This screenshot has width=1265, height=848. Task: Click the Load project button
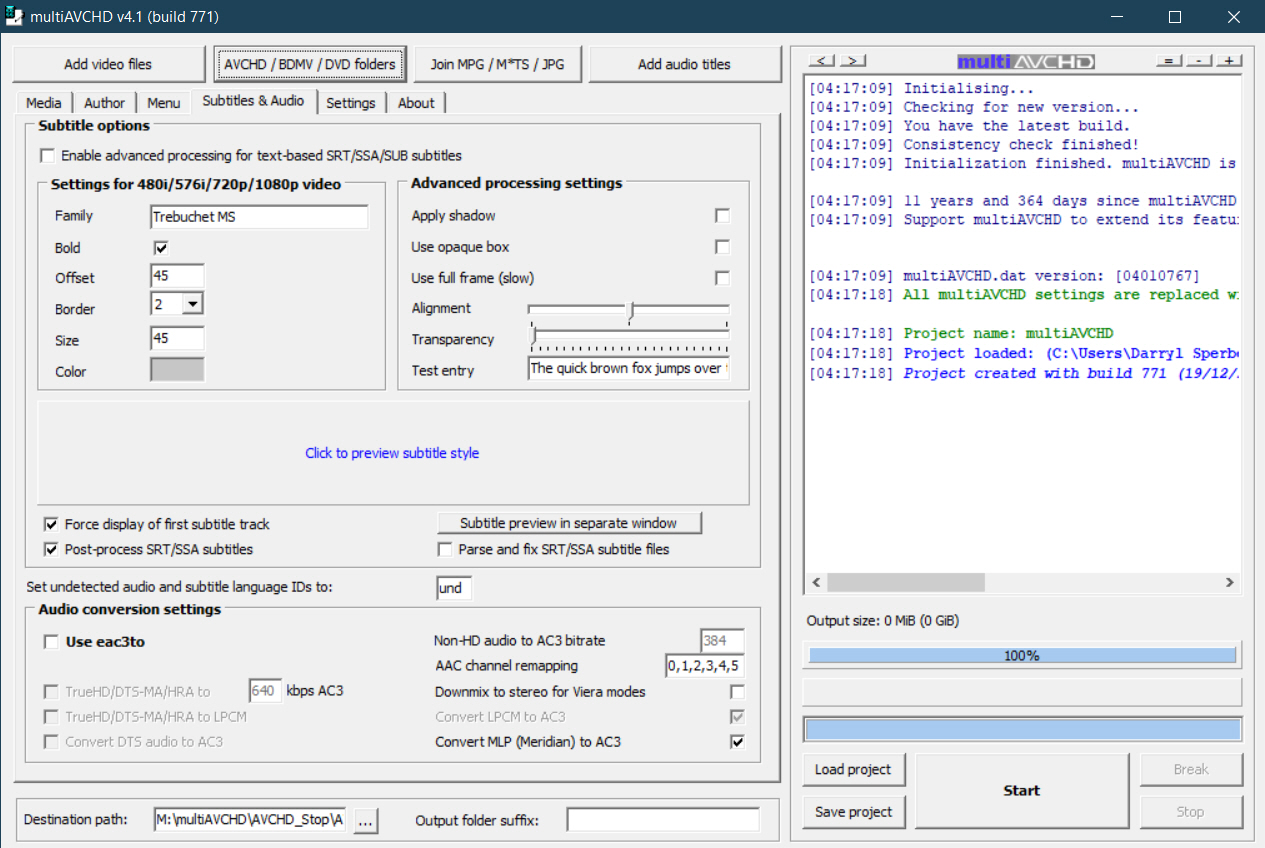pyautogui.click(x=854, y=770)
